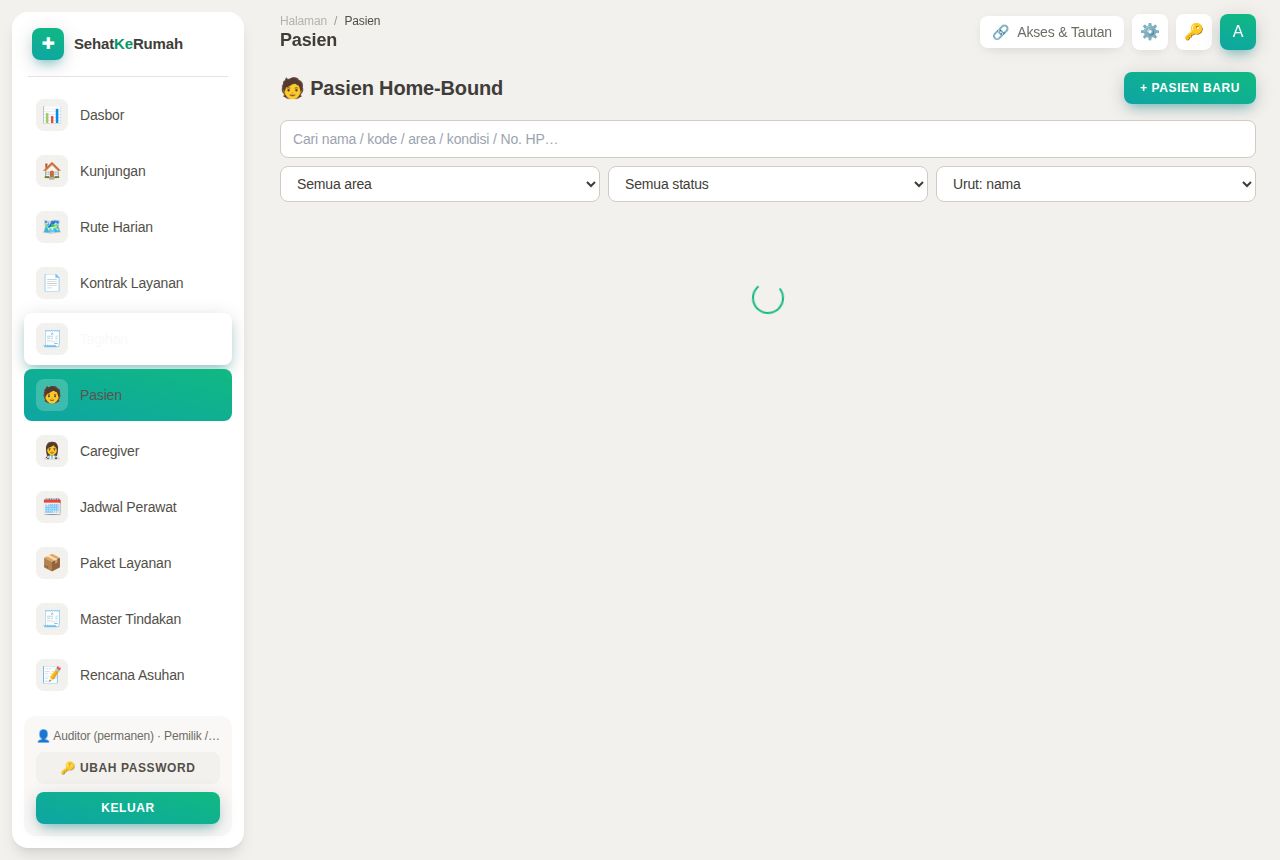Open Rute Harian map icon
This screenshot has width=1280, height=860.
(52, 227)
